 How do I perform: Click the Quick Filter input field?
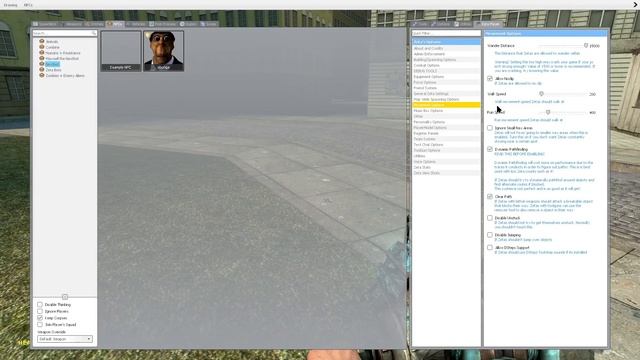[446, 33]
